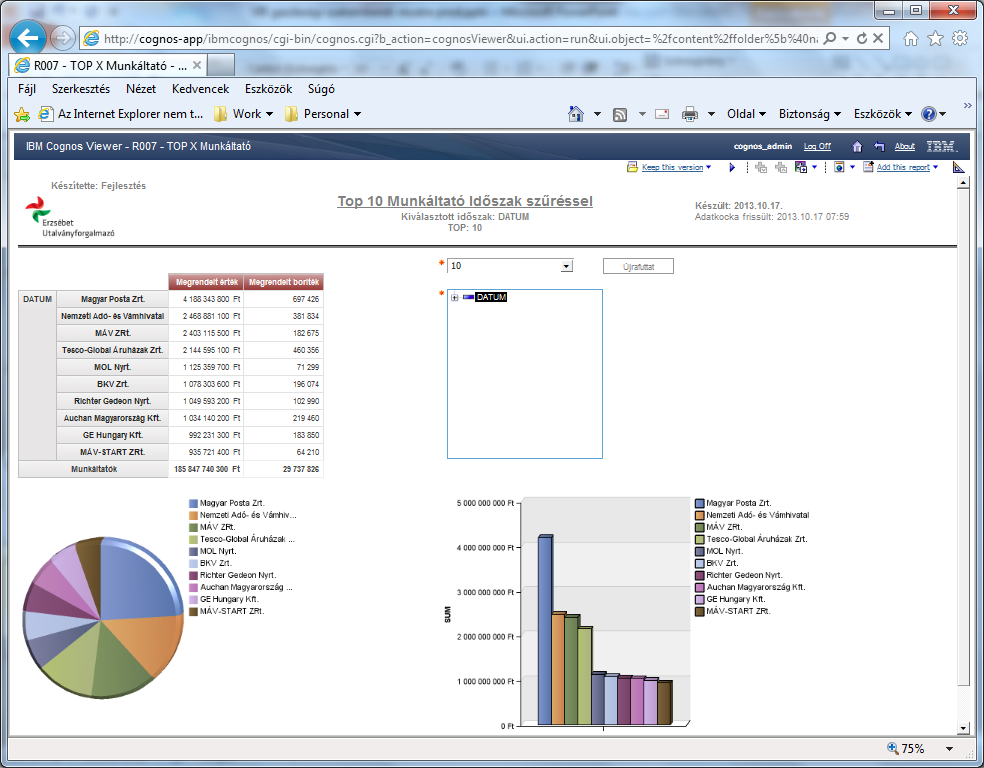
Task: Click the Magyar Posta Zrt. pie legend swatch
Action: (194, 503)
